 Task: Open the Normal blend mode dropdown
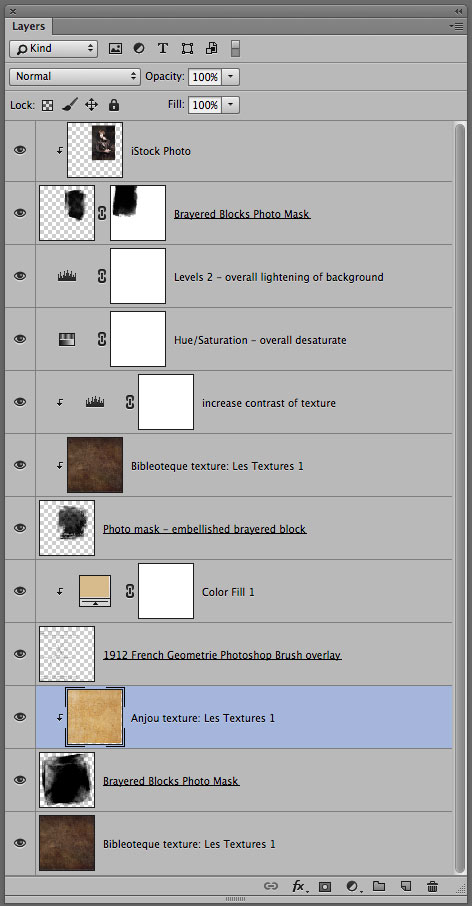75,76
